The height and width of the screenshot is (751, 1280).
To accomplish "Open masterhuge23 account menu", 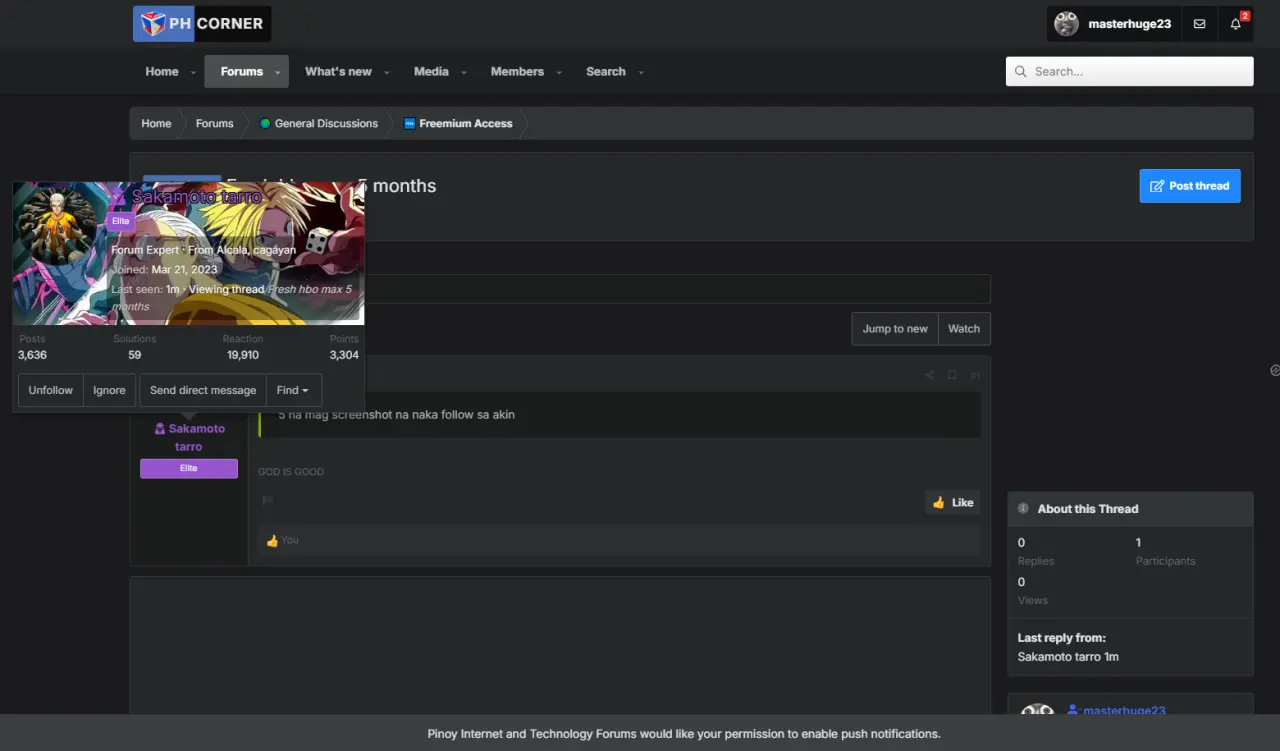I will (x=1114, y=24).
